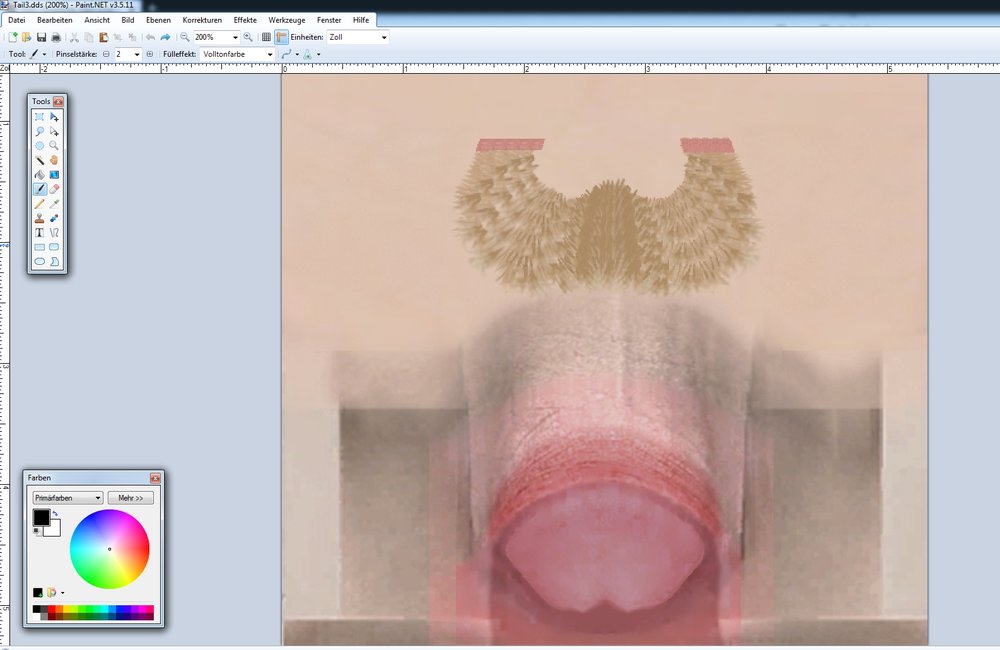
Task: Click the Mehr >> button
Action: [x=131, y=498]
